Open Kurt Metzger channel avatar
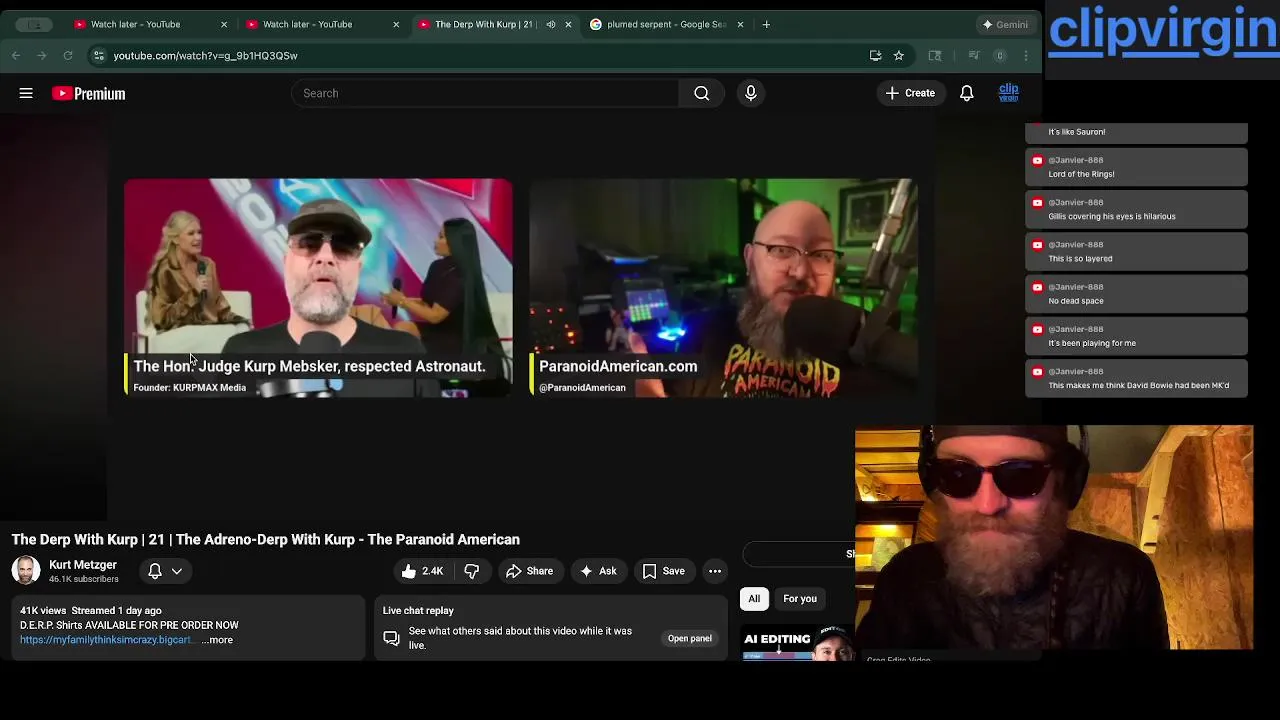 point(26,570)
